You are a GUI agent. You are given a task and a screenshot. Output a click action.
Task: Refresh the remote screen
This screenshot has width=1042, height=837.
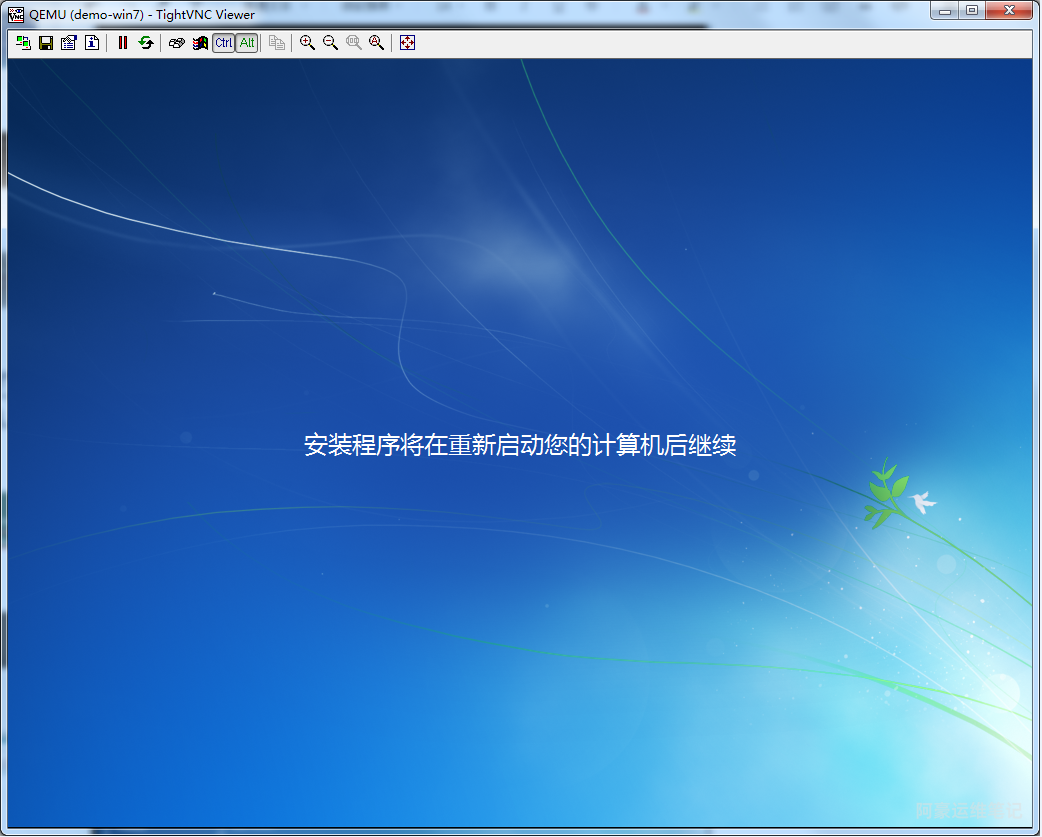(x=146, y=43)
